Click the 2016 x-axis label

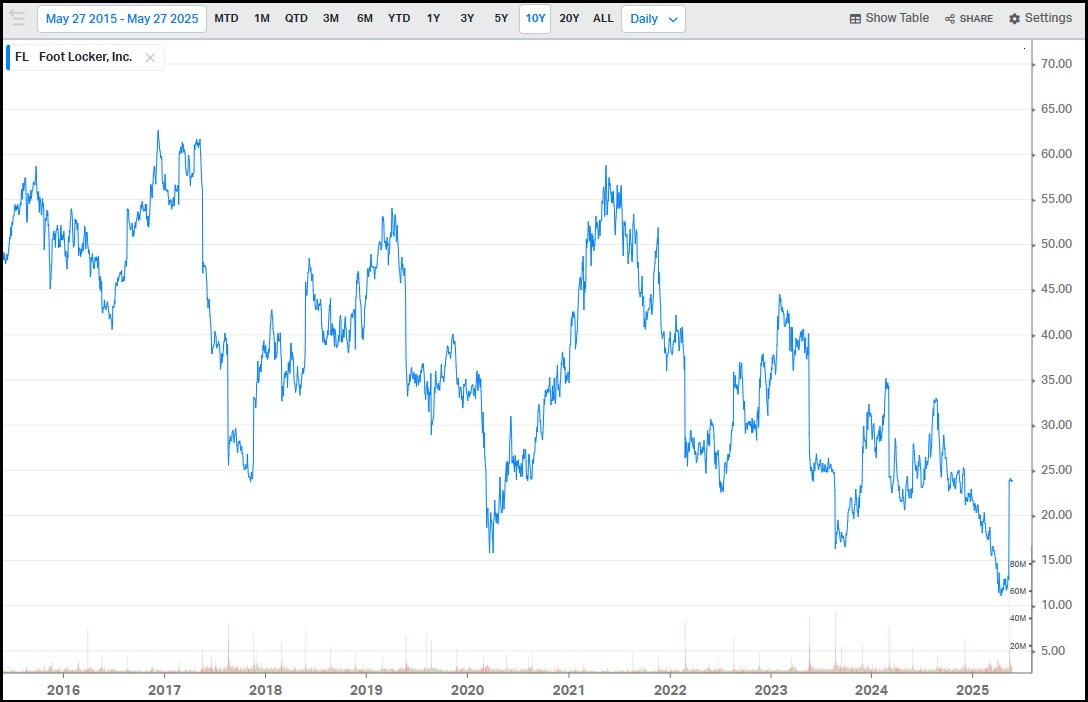coord(63,690)
